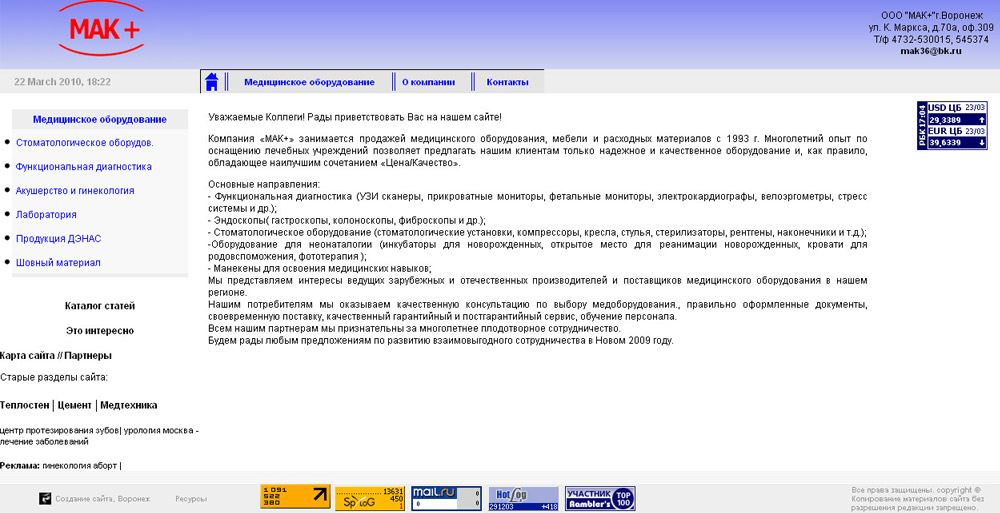Viewport: 1000px width, 513px height.
Task: Open the yellow arrow counter badge
Action: [x=295, y=497]
